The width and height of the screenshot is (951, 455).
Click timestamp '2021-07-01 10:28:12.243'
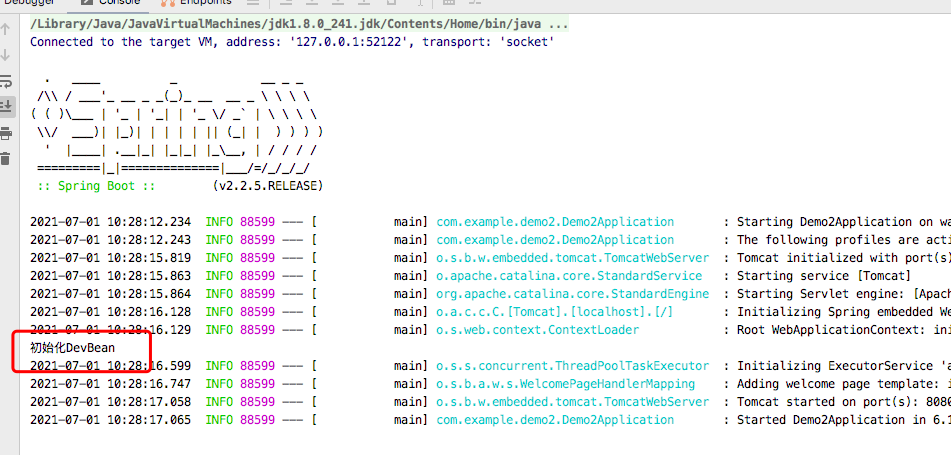[x=110, y=240]
